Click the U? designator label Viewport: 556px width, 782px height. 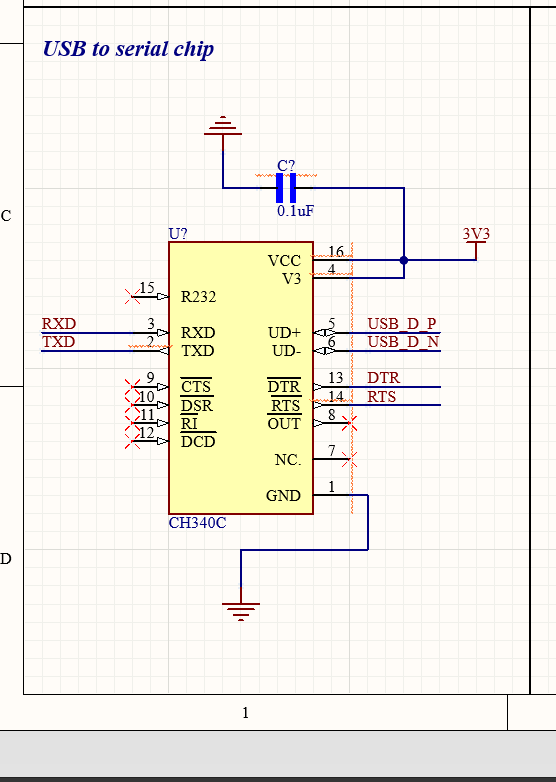click(x=178, y=234)
